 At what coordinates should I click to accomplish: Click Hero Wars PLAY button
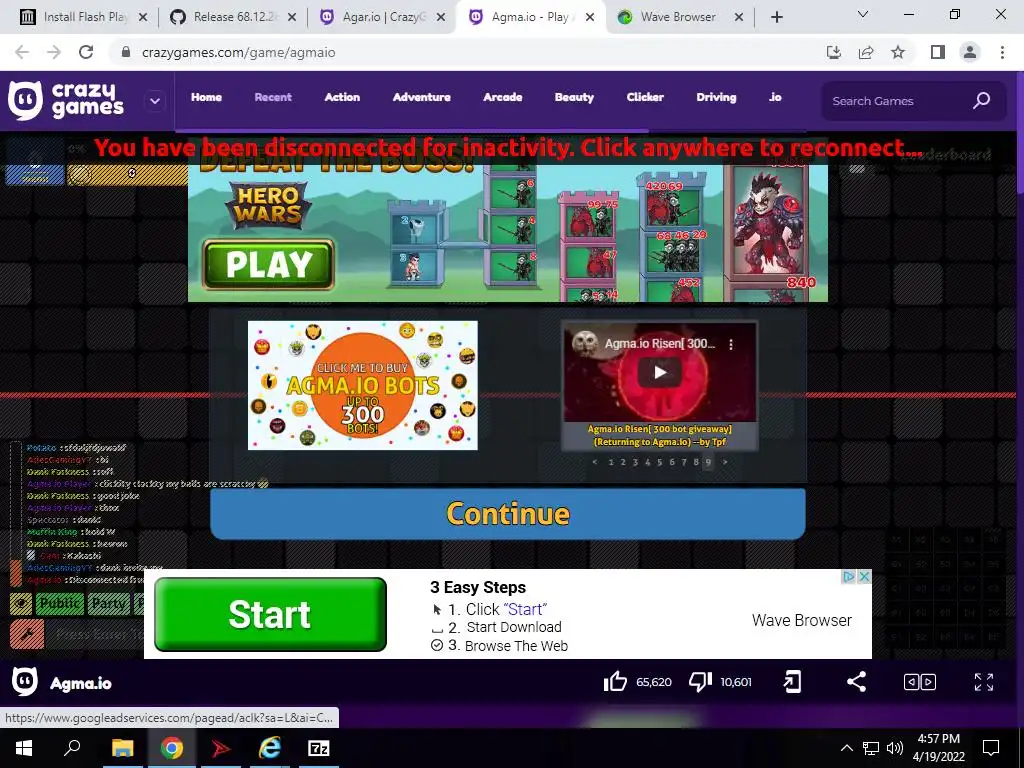tap(268, 264)
